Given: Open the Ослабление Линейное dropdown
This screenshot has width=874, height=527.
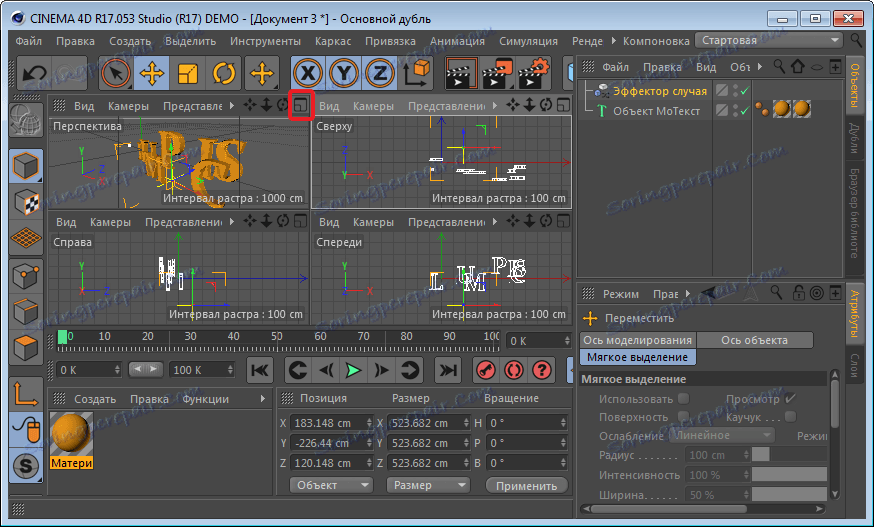Looking at the screenshot, I should coord(721,435).
